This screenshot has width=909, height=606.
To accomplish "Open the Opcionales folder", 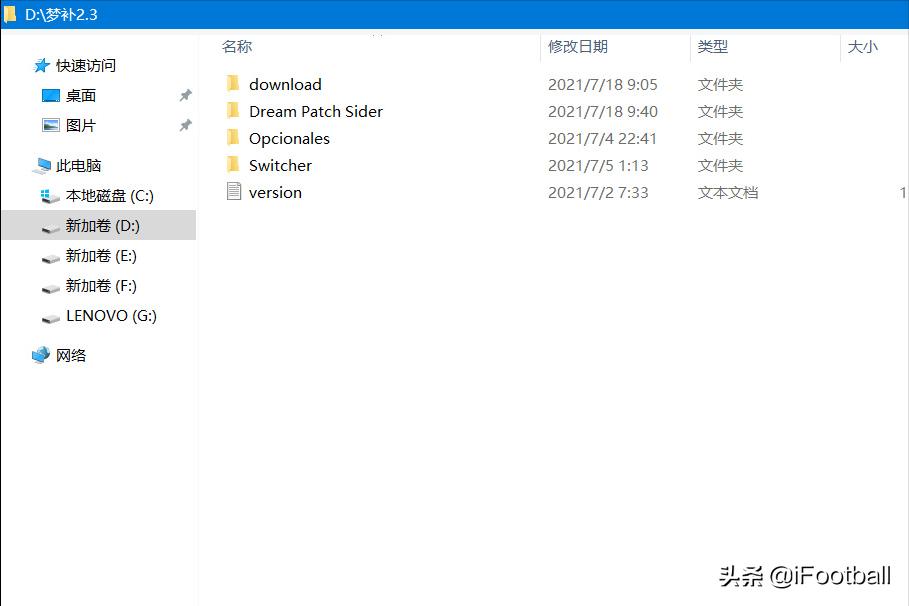I will 288,138.
